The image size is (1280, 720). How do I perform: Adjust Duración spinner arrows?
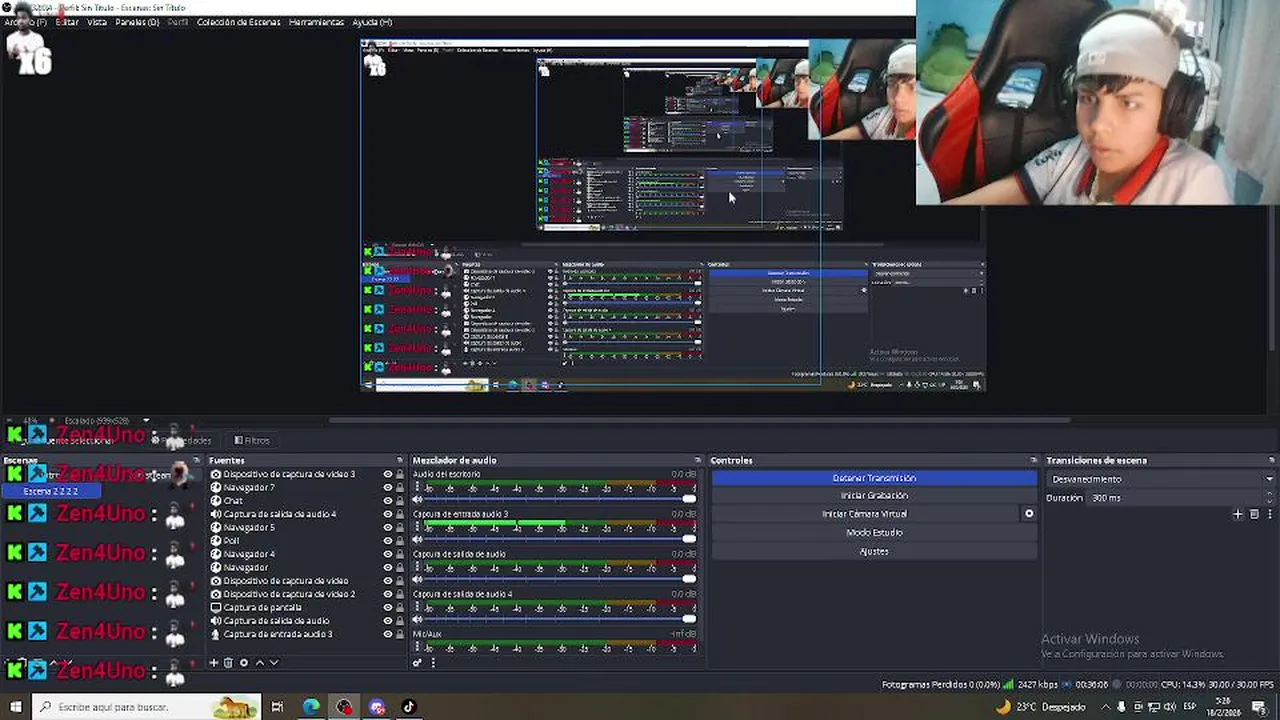(1269, 497)
